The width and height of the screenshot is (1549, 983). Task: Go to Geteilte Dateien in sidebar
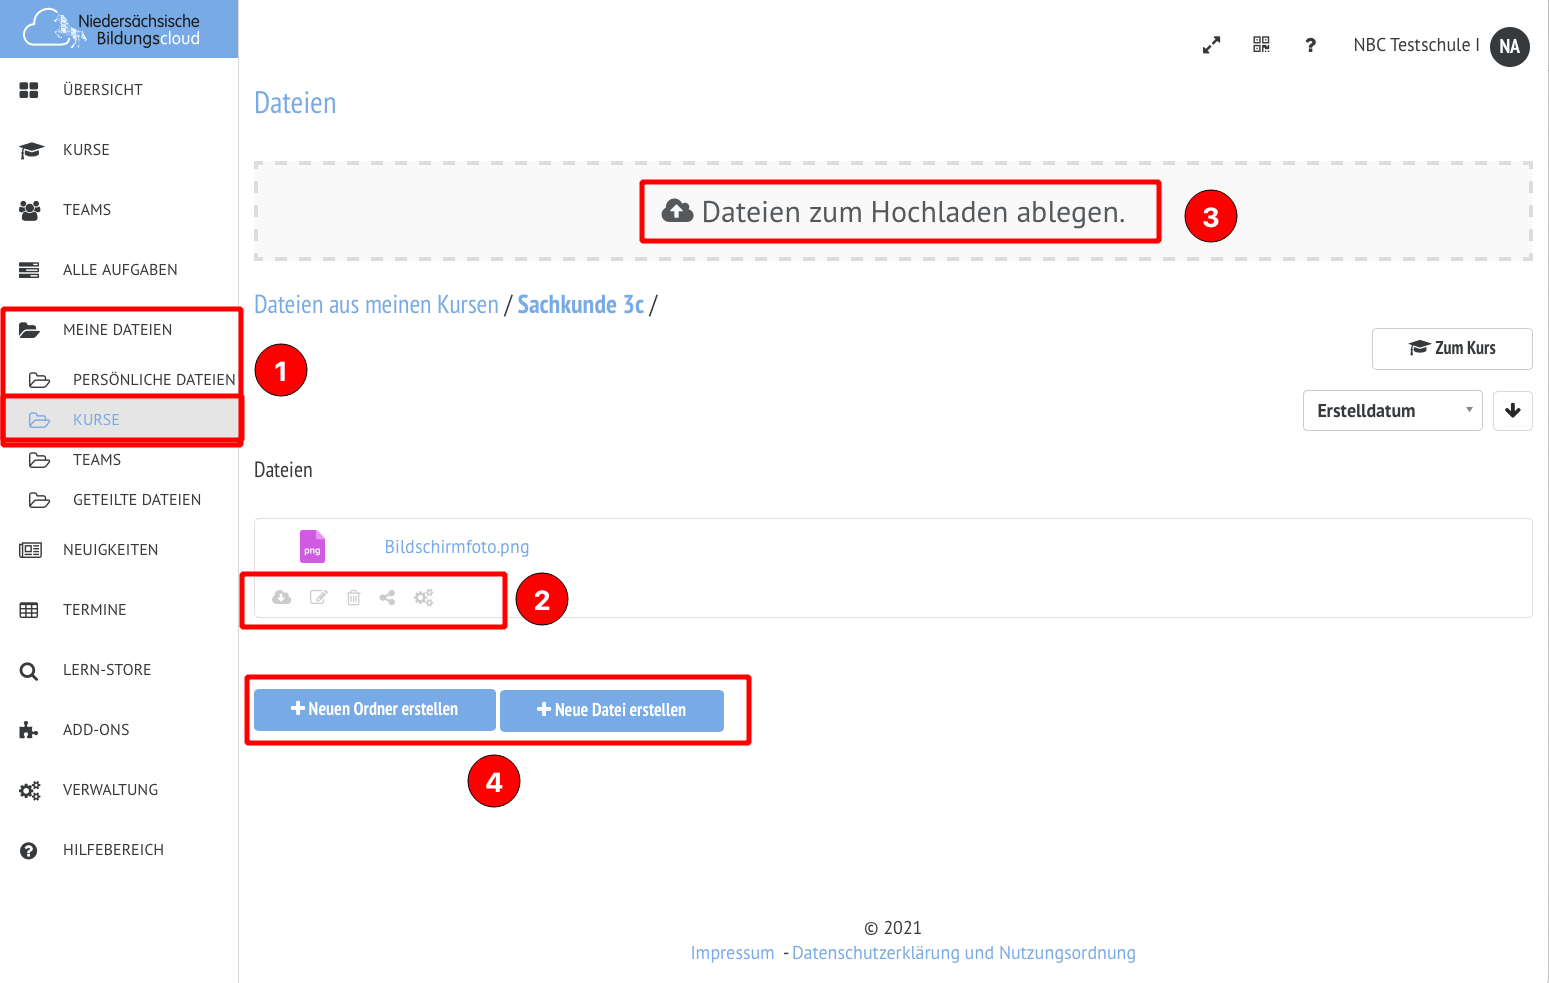point(136,500)
